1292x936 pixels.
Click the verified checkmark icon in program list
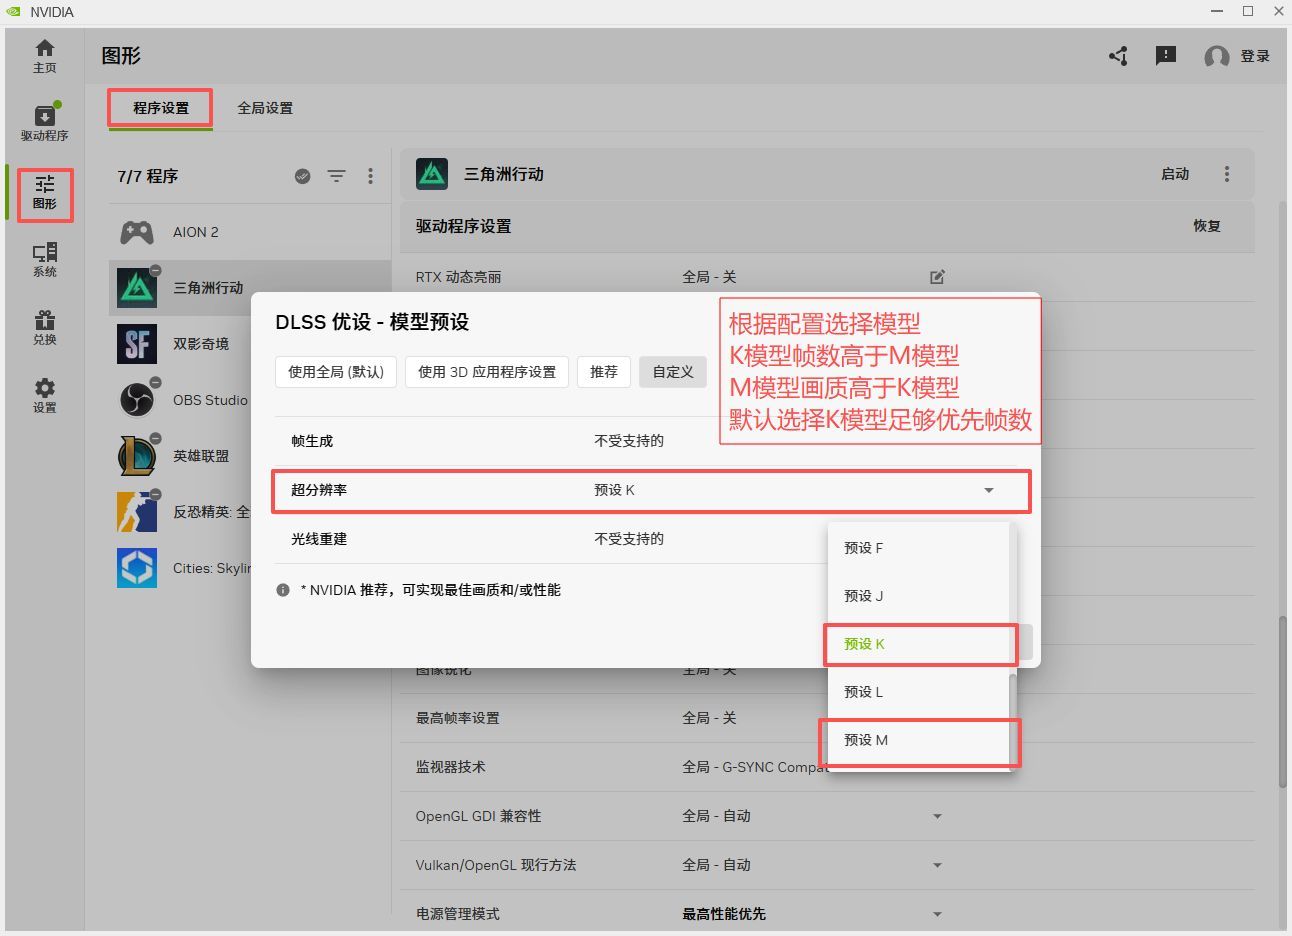pos(303,176)
